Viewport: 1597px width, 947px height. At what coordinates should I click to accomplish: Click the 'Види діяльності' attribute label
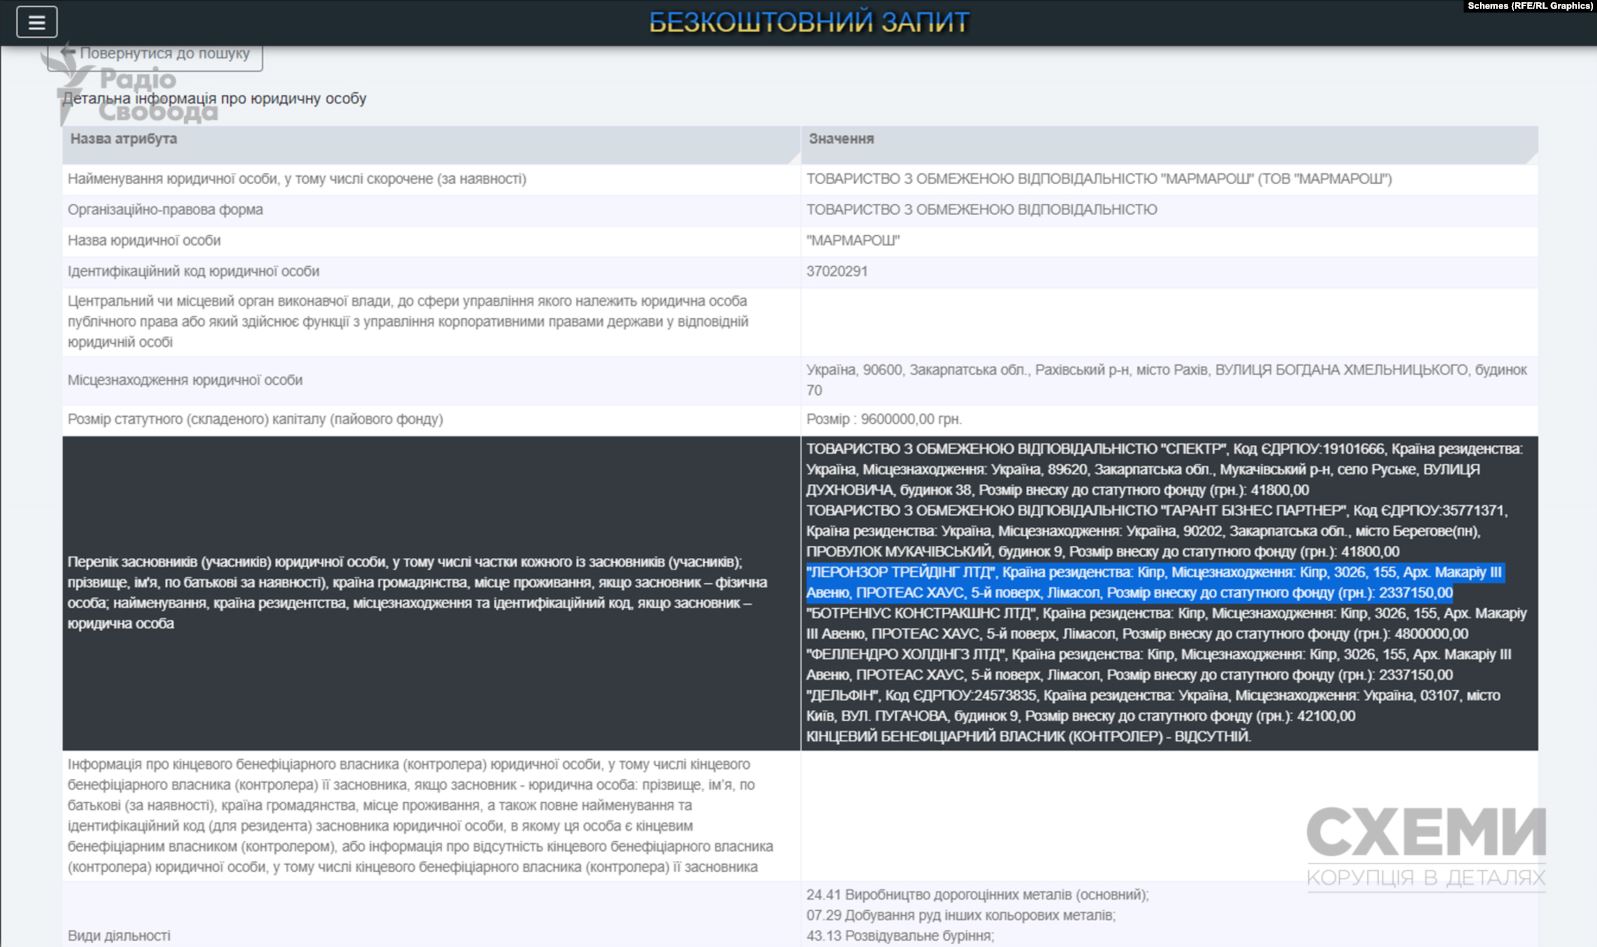(x=119, y=936)
